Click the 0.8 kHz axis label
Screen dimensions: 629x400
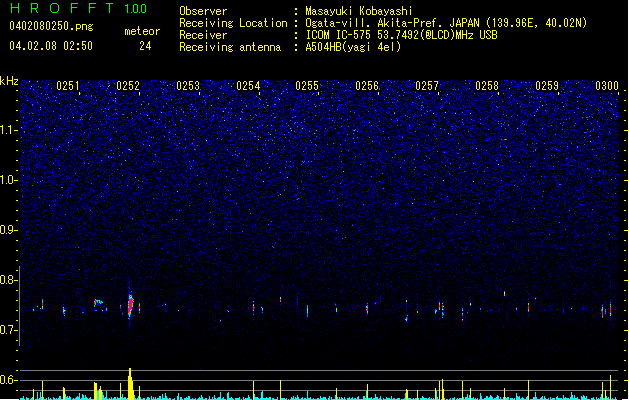click(9, 280)
